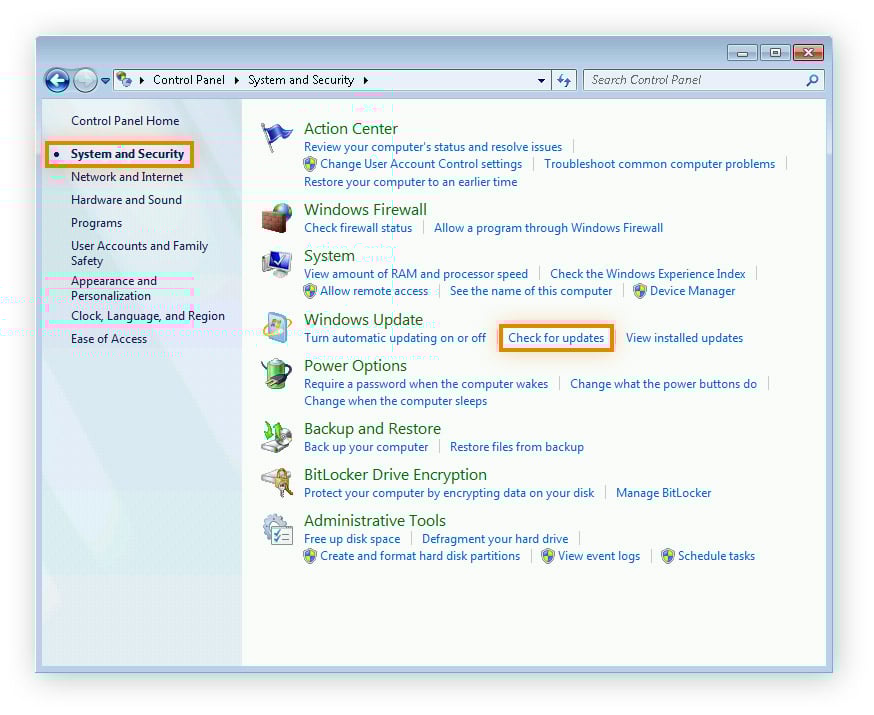Open the recent pages dropdown arrow
Image resolution: width=874 pixels, height=715 pixels.
tap(106, 80)
